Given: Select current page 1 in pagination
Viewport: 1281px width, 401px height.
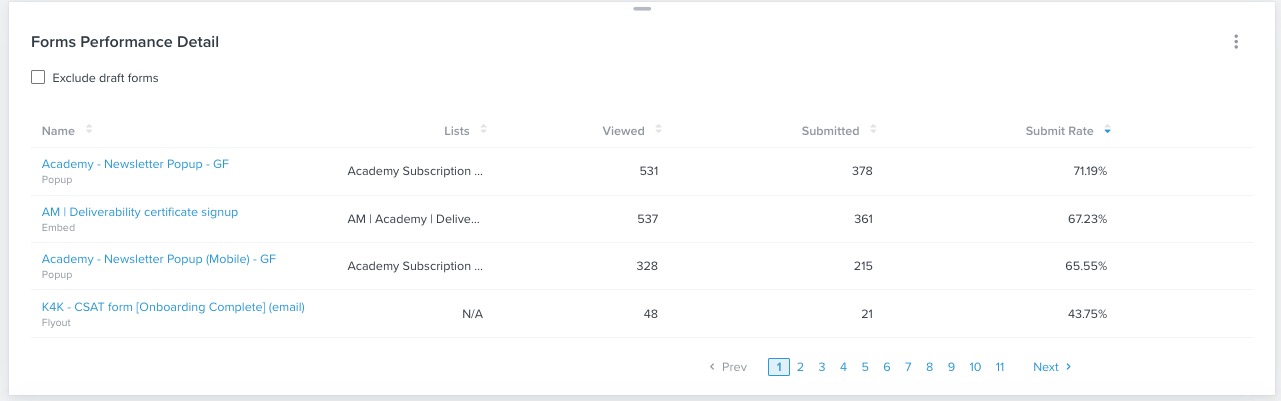Looking at the screenshot, I should click(778, 367).
